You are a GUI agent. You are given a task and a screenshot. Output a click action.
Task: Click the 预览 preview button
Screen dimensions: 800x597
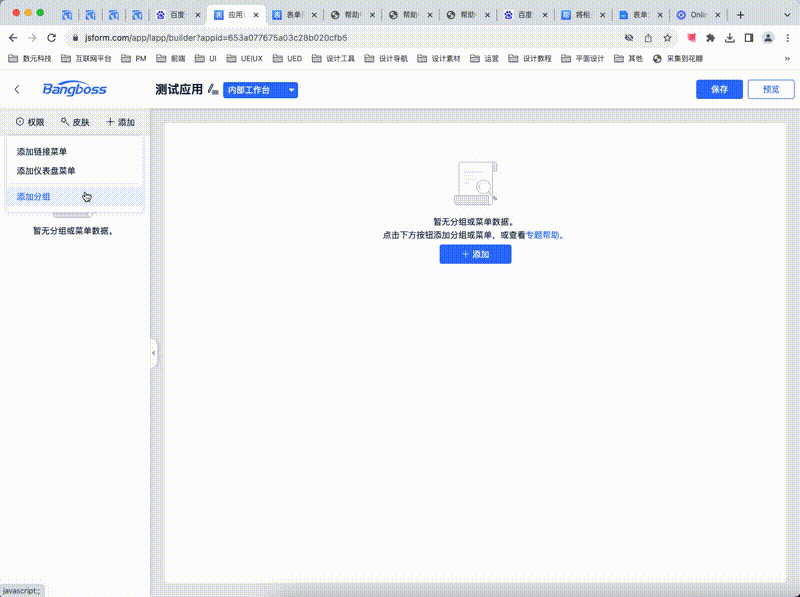click(x=771, y=89)
